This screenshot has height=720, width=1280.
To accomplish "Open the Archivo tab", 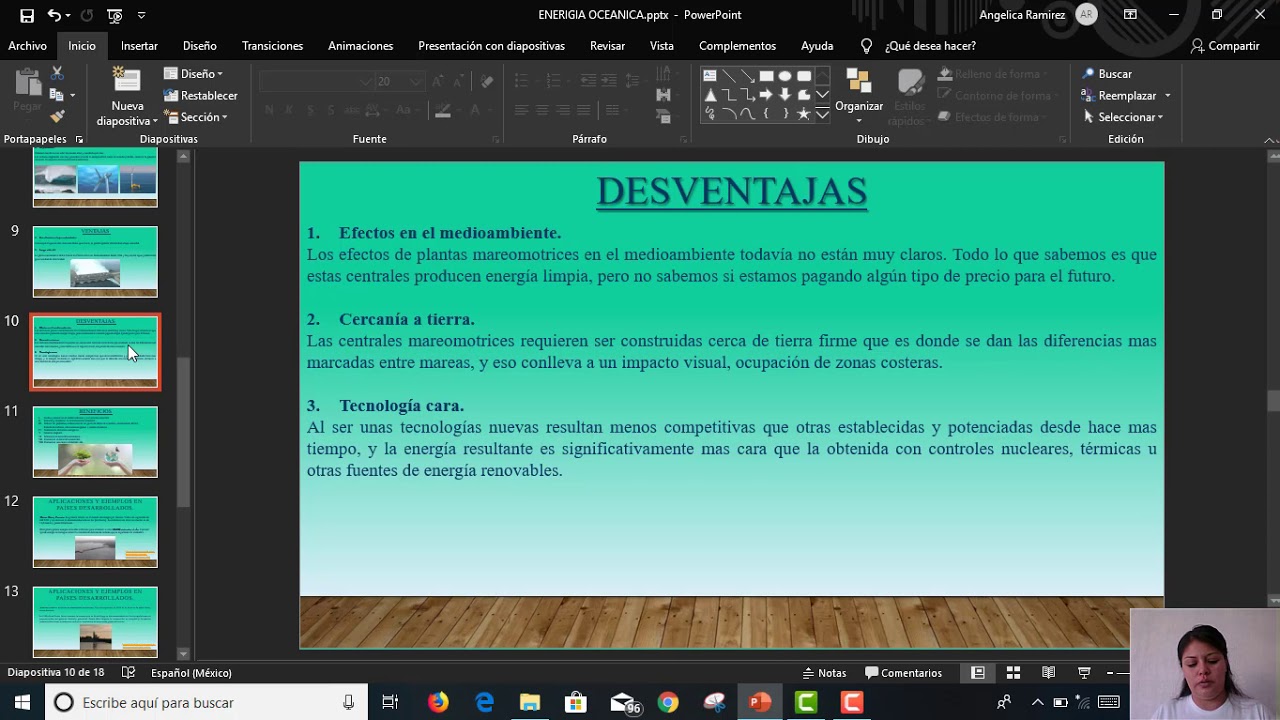I will point(27,46).
